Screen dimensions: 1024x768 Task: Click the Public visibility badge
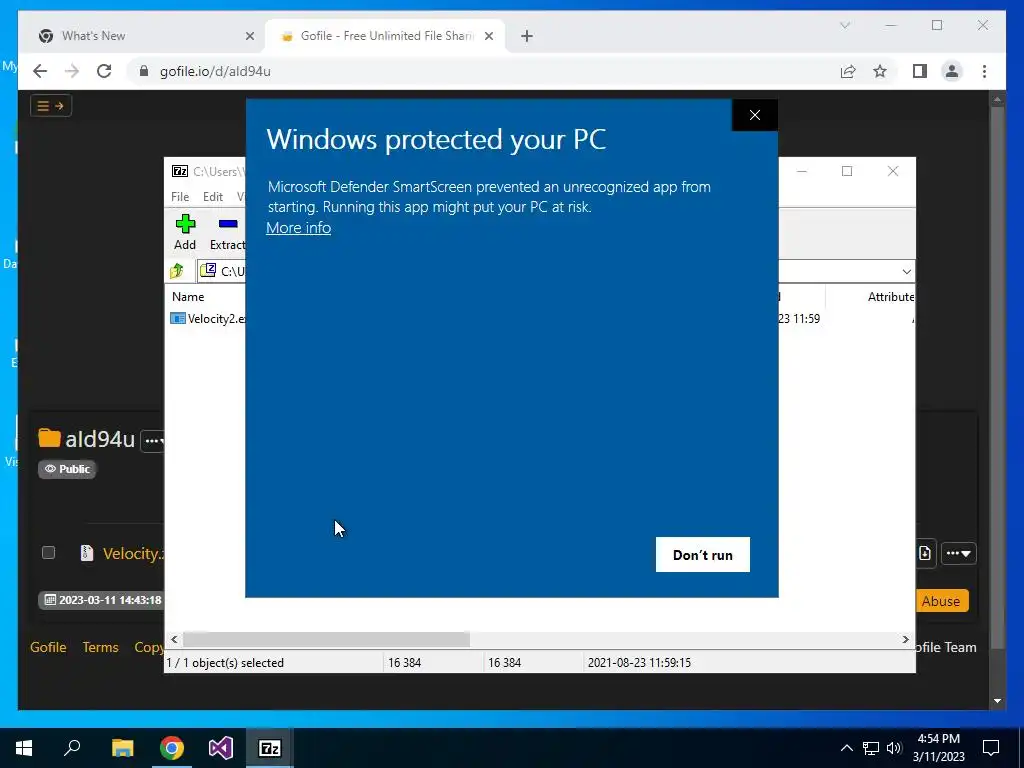coord(67,469)
